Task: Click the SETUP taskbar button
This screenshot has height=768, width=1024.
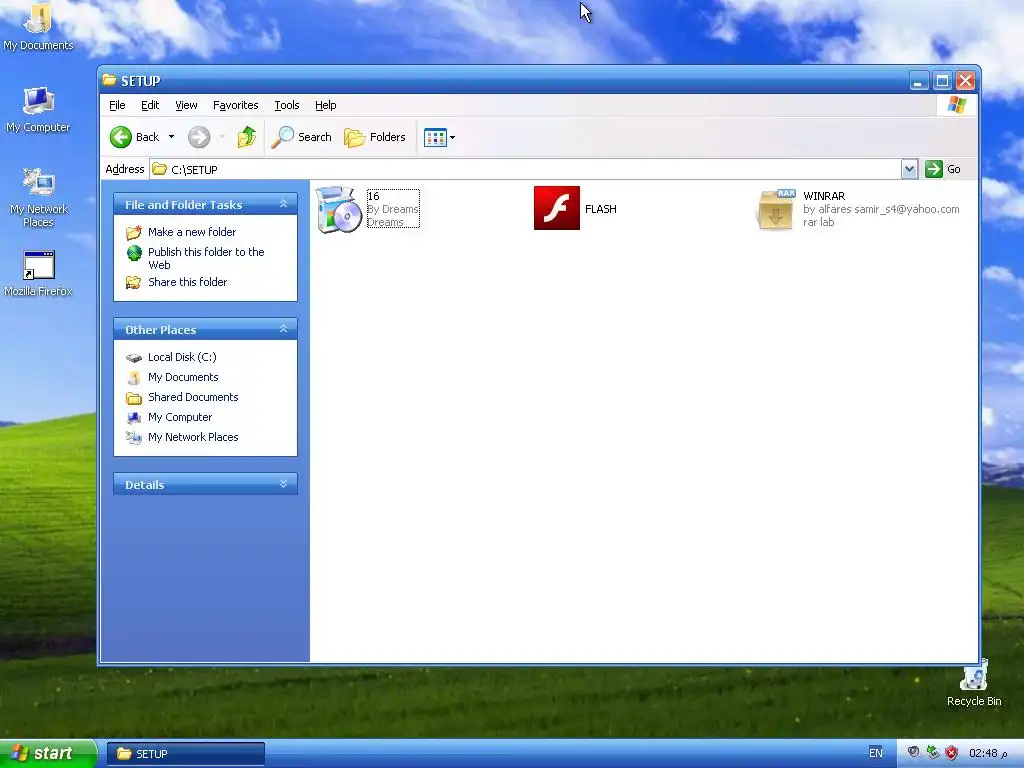Action: click(186, 754)
